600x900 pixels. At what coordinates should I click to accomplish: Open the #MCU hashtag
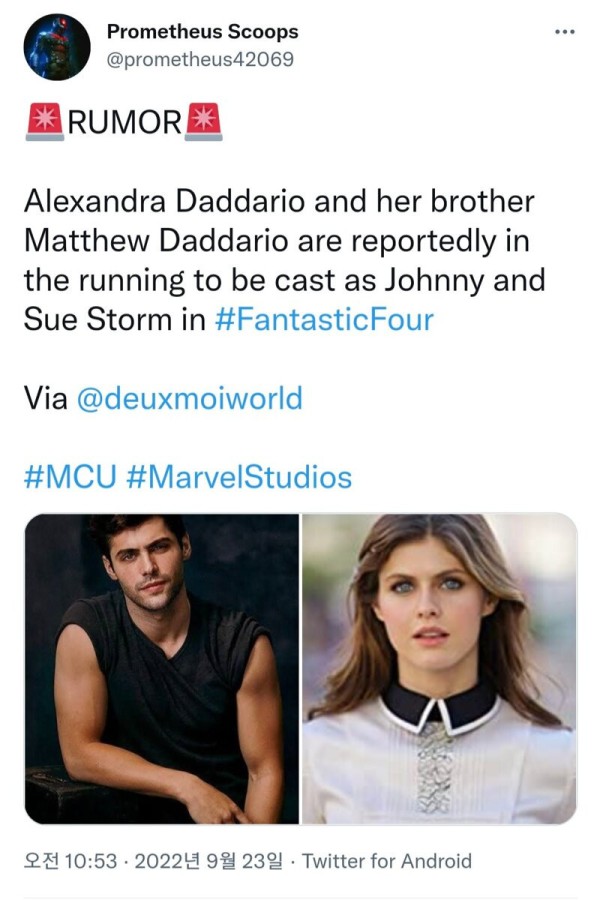70,477
